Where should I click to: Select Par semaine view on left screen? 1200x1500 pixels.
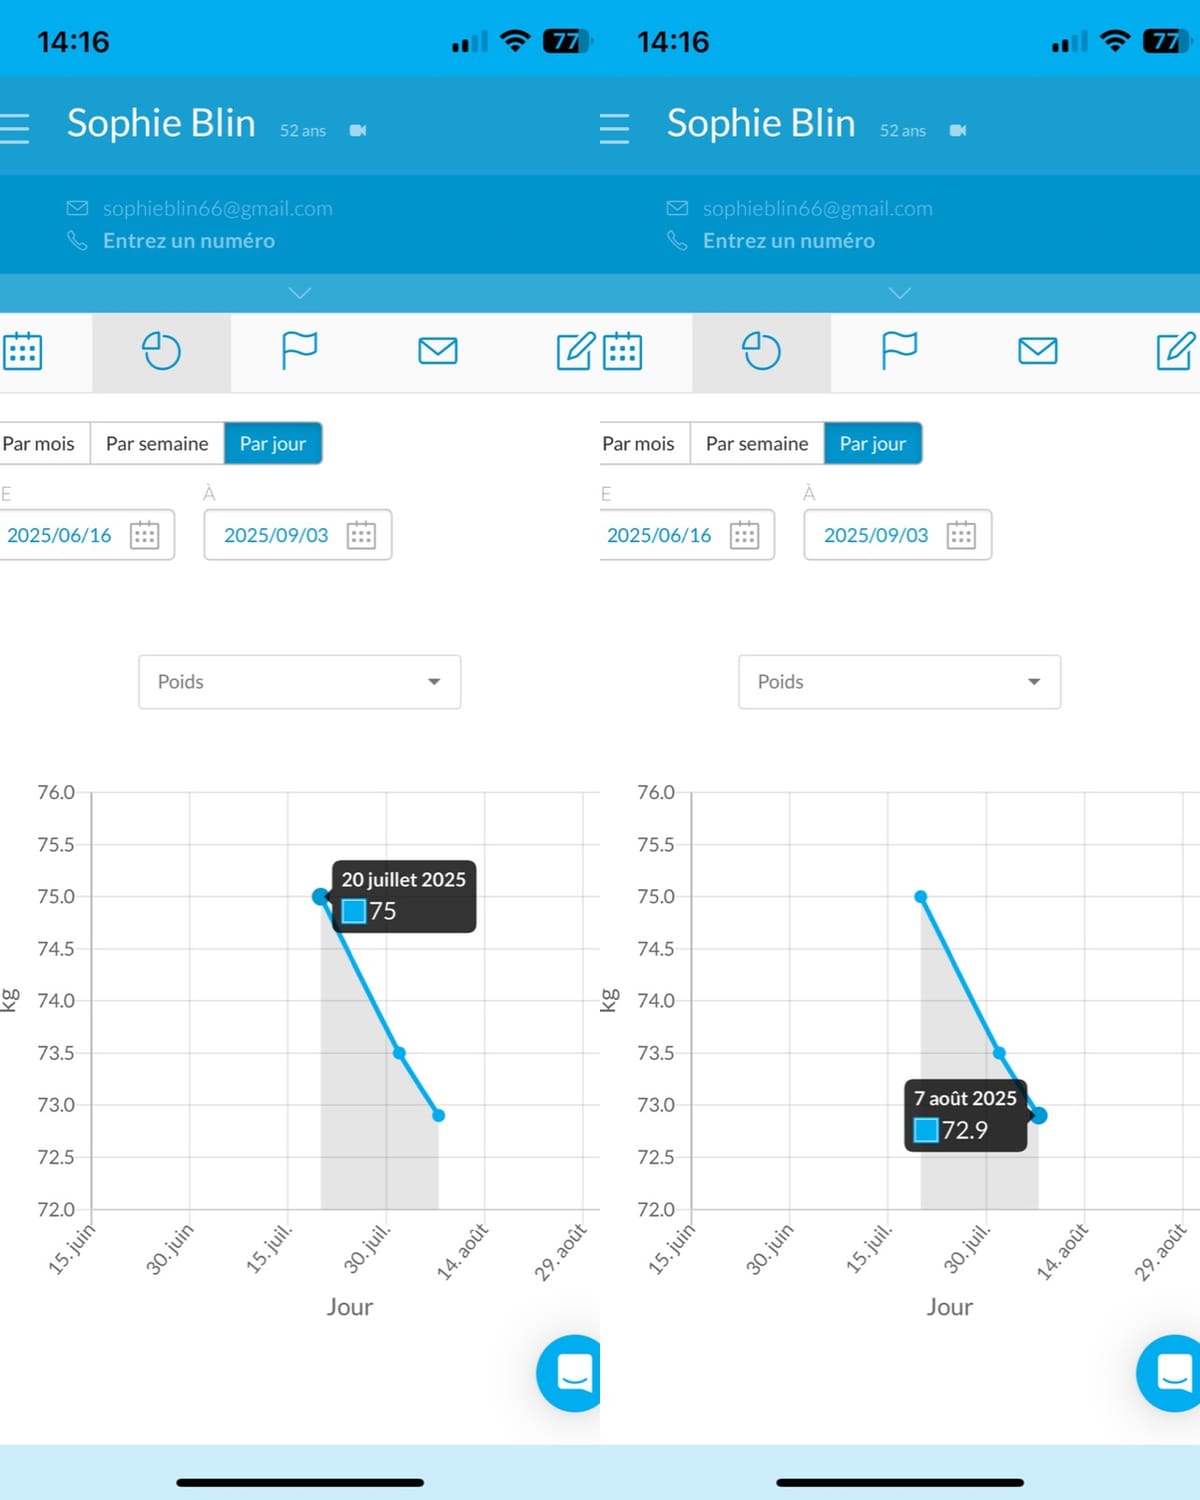click(157, 443)
